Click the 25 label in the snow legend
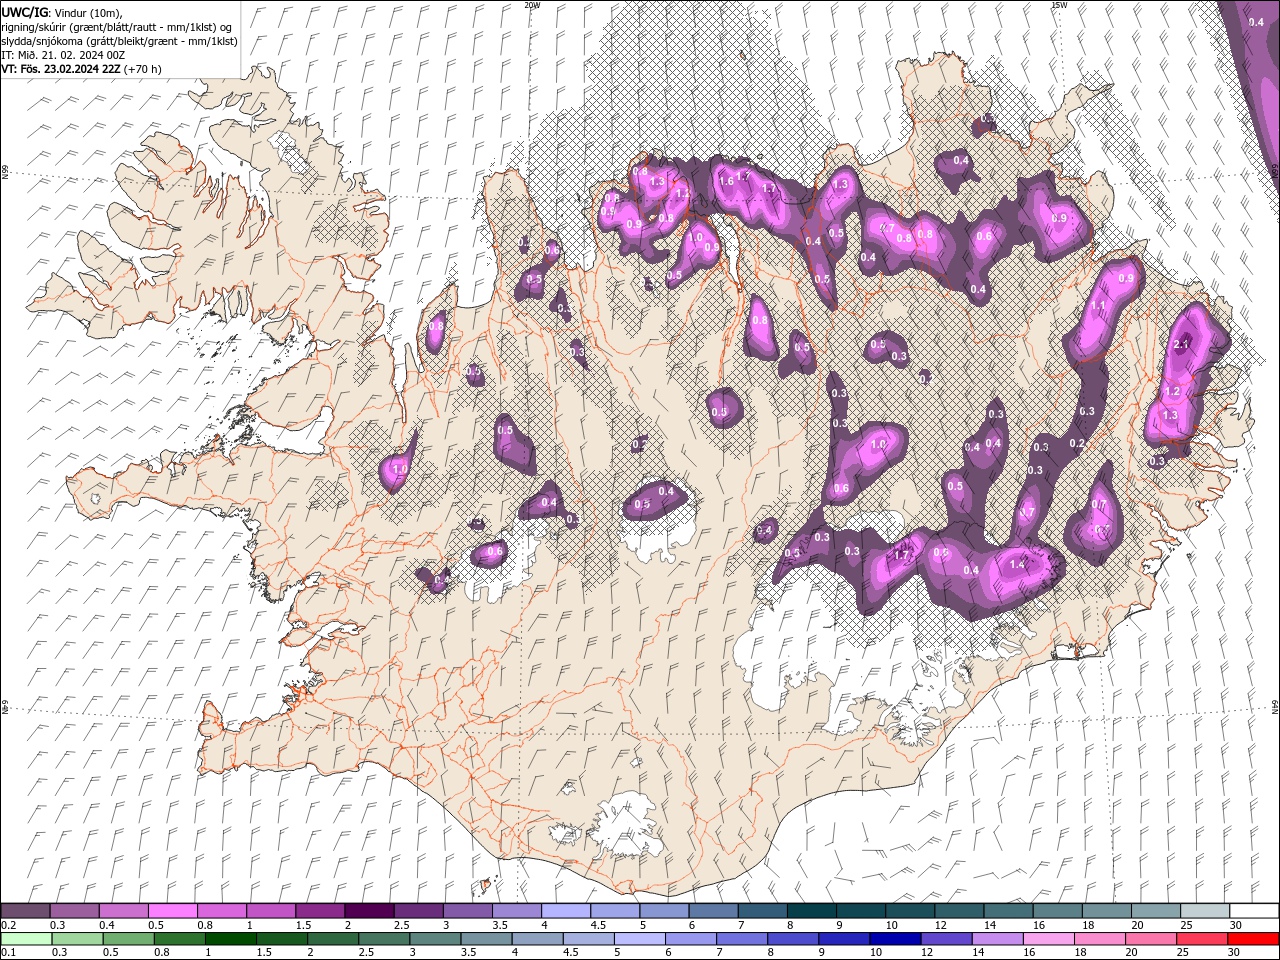The width and height of the screenshot is (1280, 960). click(1187, 925)
